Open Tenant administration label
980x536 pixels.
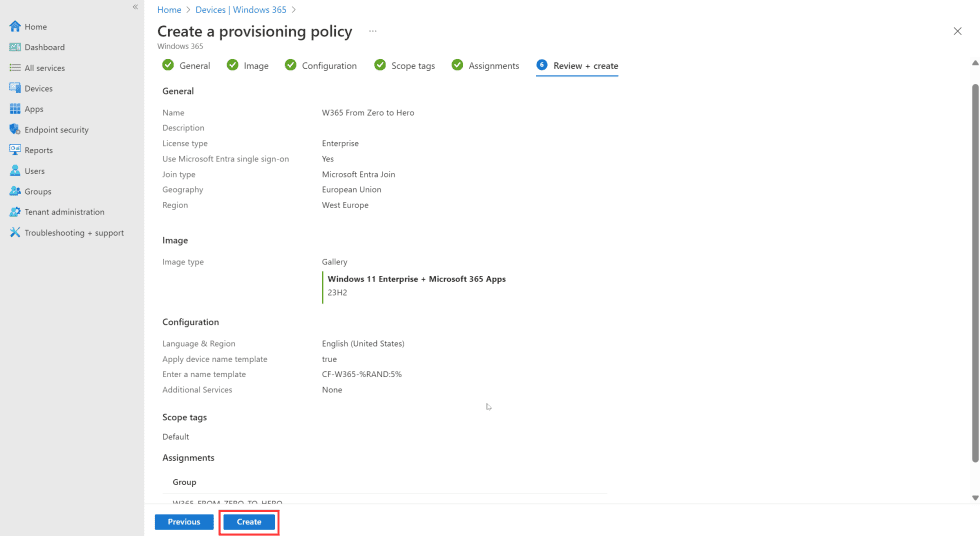point(64,212)
